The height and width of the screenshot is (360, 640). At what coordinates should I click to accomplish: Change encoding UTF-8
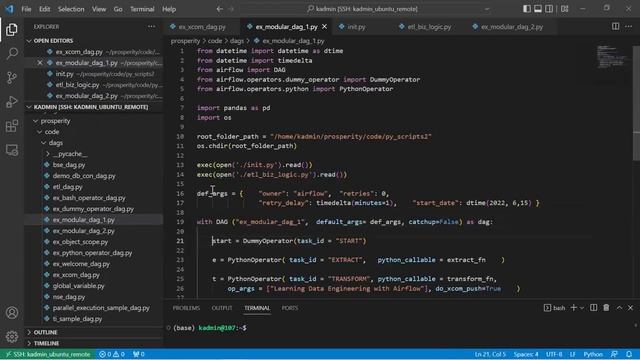[x=554, y=354]
